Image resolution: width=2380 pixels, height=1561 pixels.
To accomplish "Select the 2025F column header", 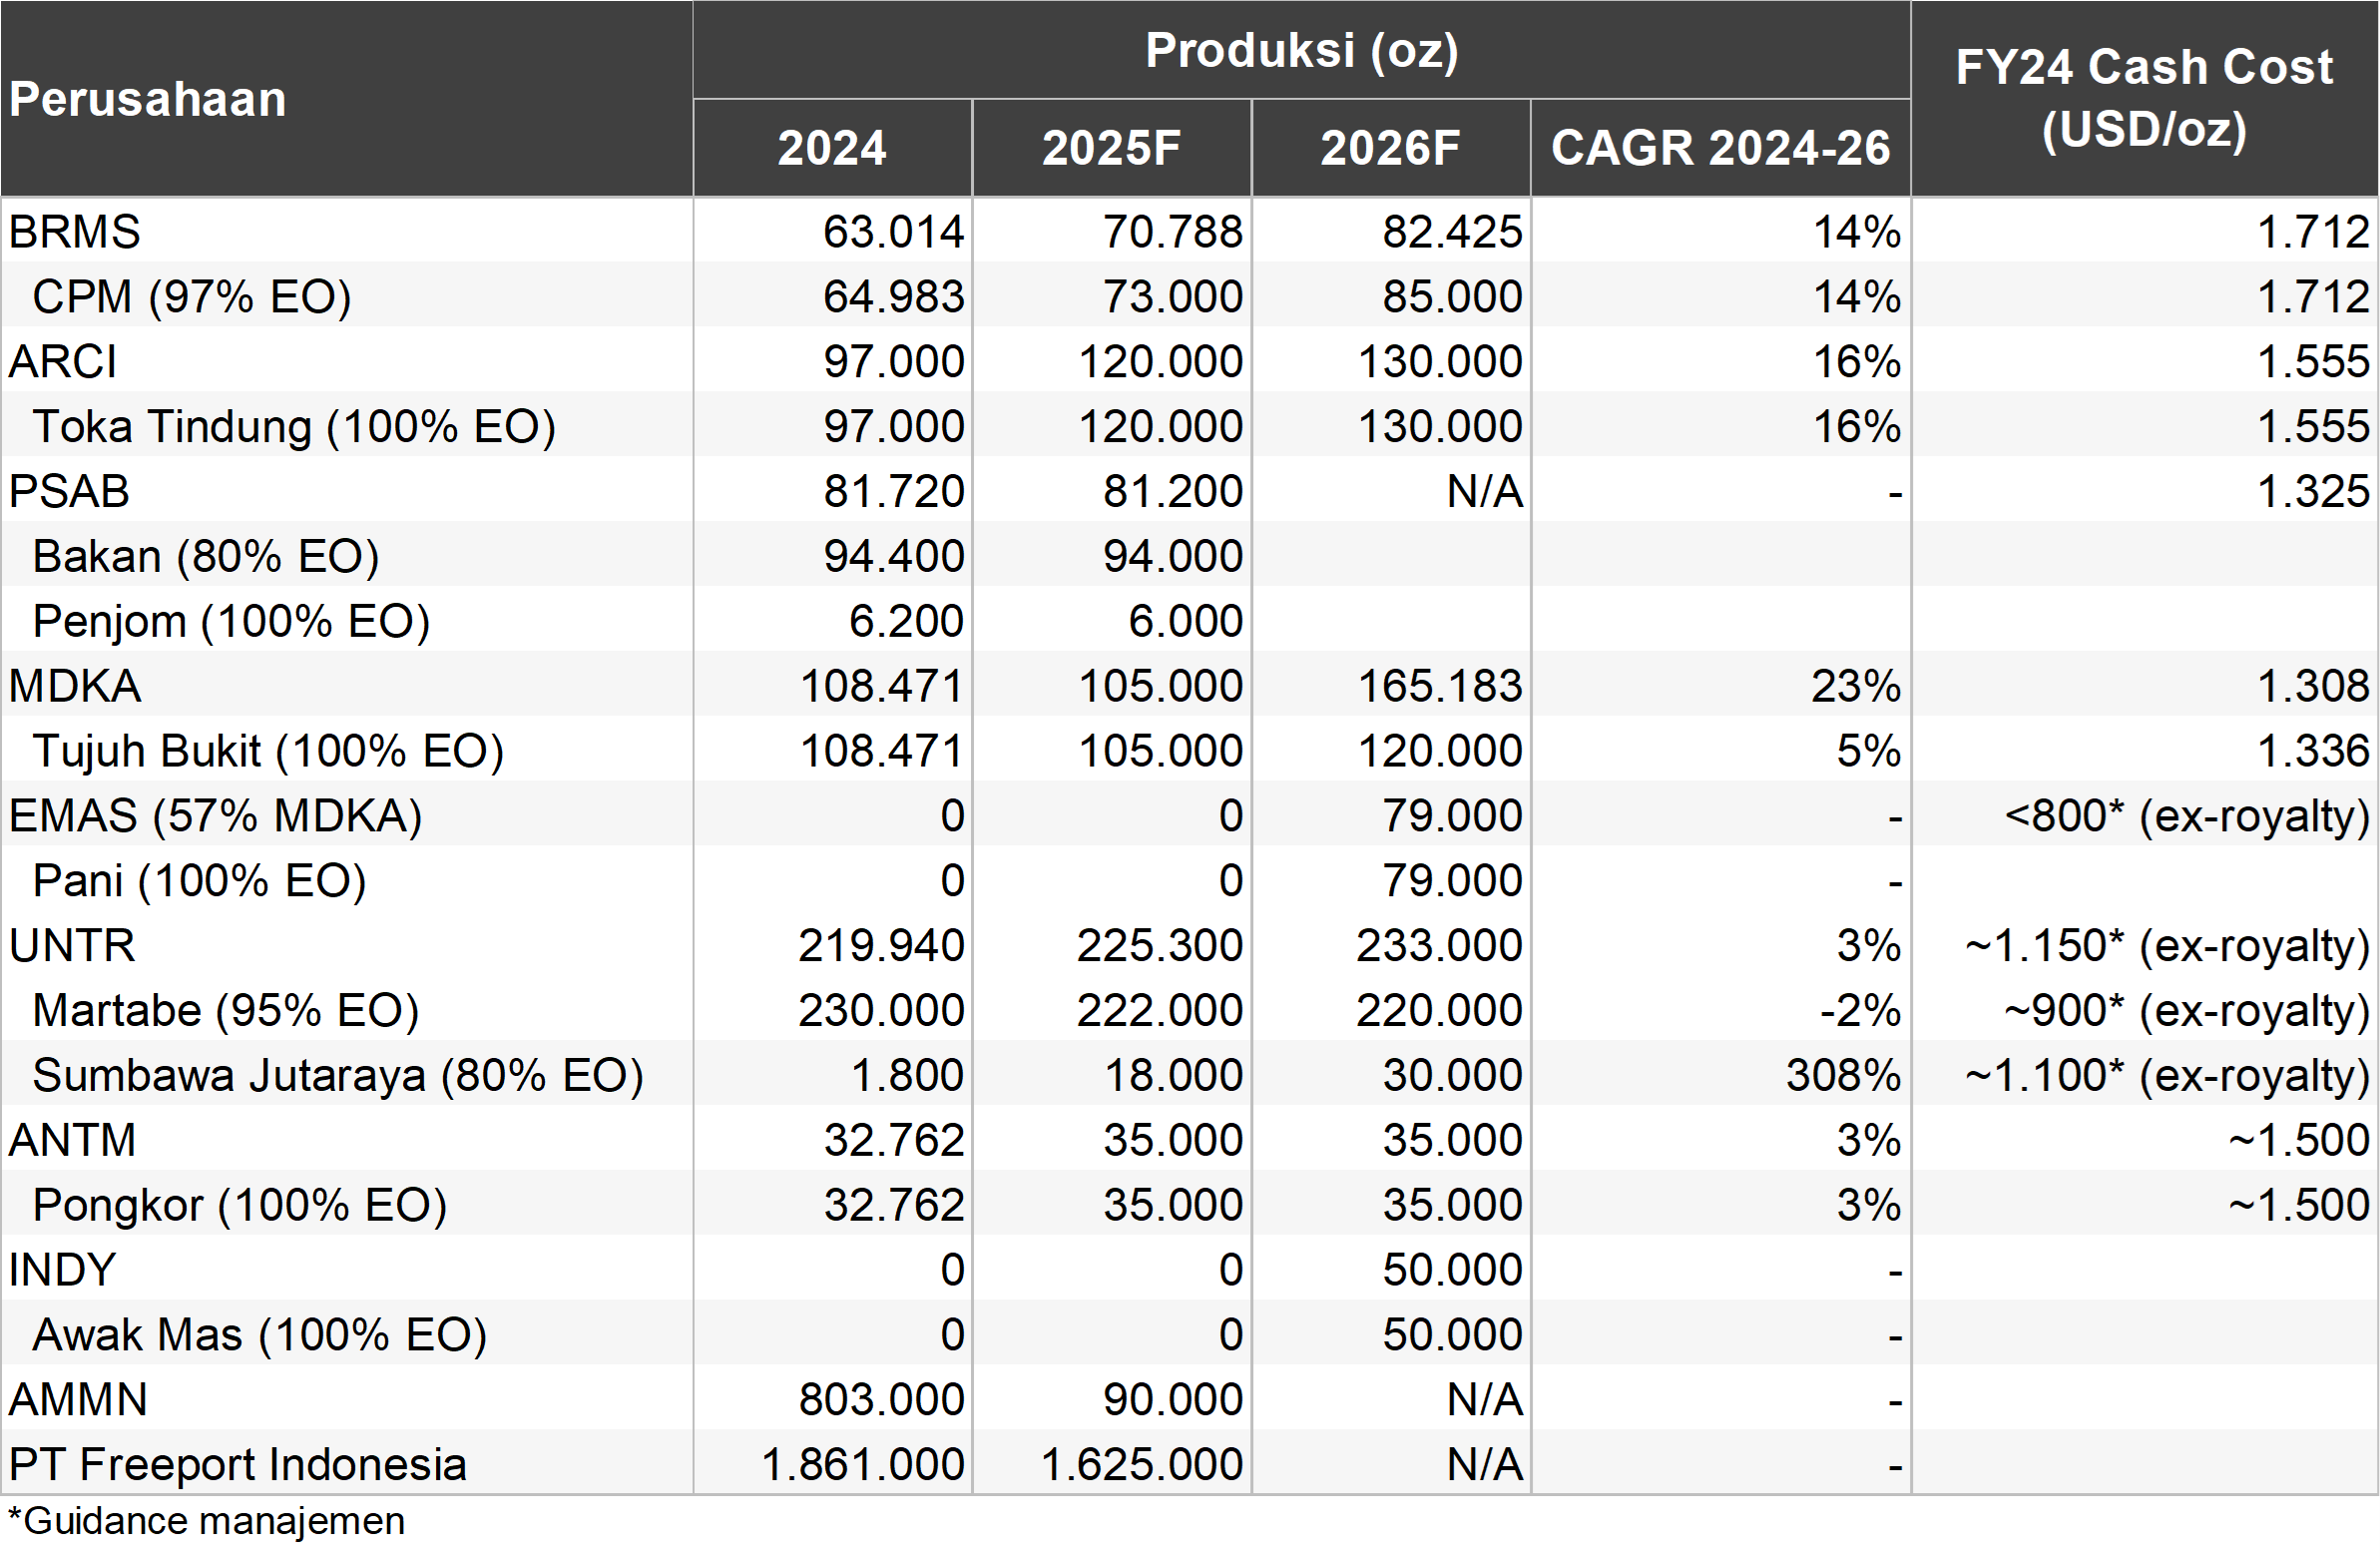I will [1111, 148].
